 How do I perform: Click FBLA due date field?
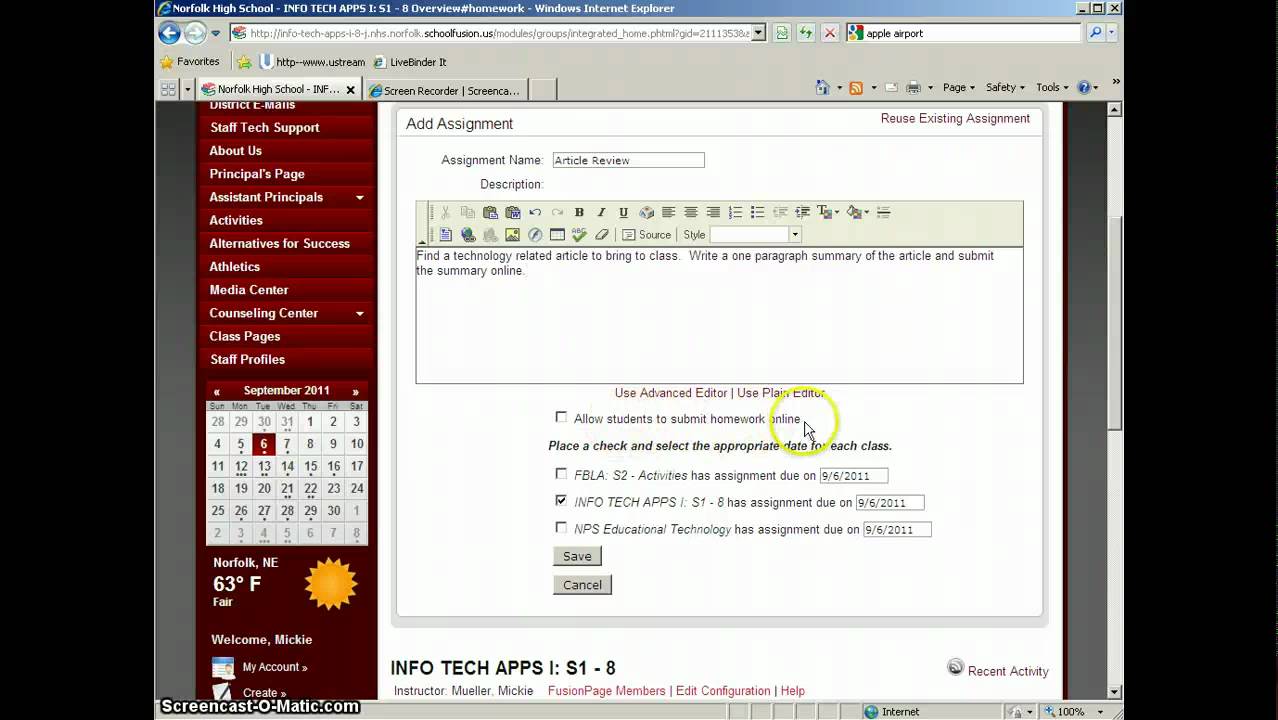853,476
